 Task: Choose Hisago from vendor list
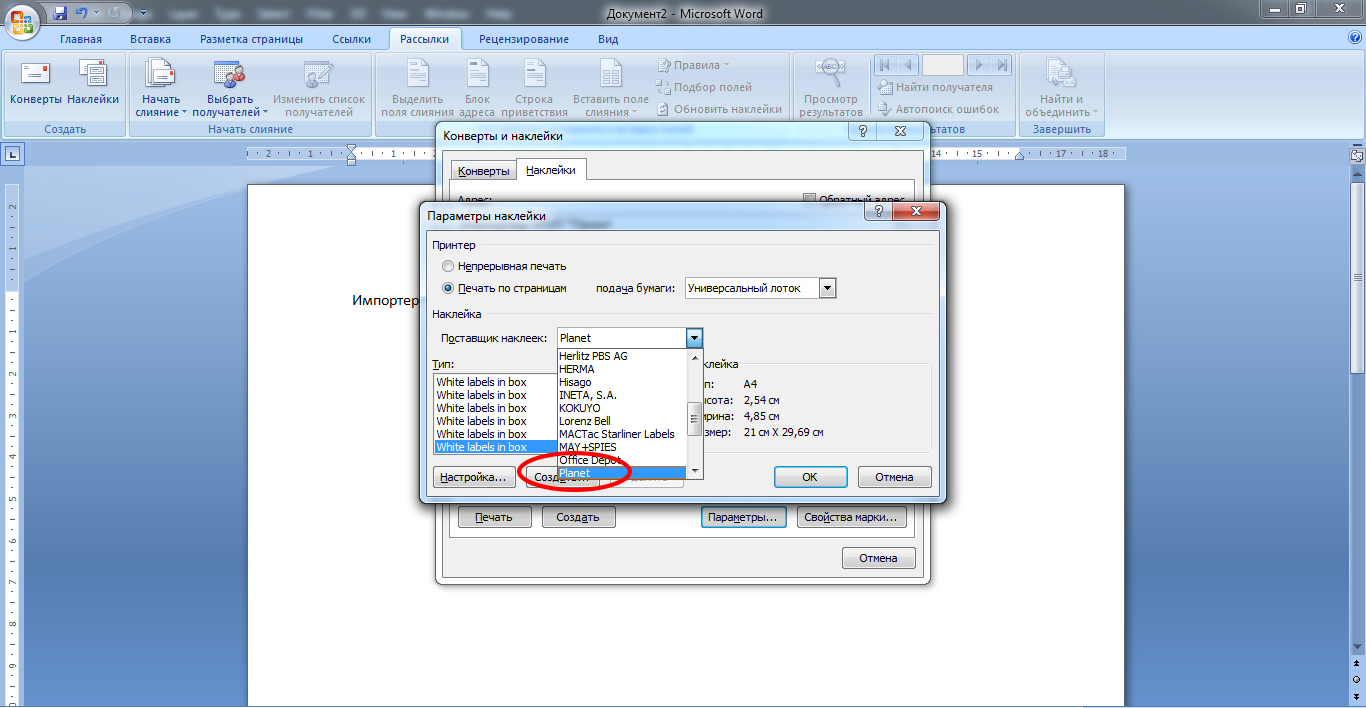[622, 382]
